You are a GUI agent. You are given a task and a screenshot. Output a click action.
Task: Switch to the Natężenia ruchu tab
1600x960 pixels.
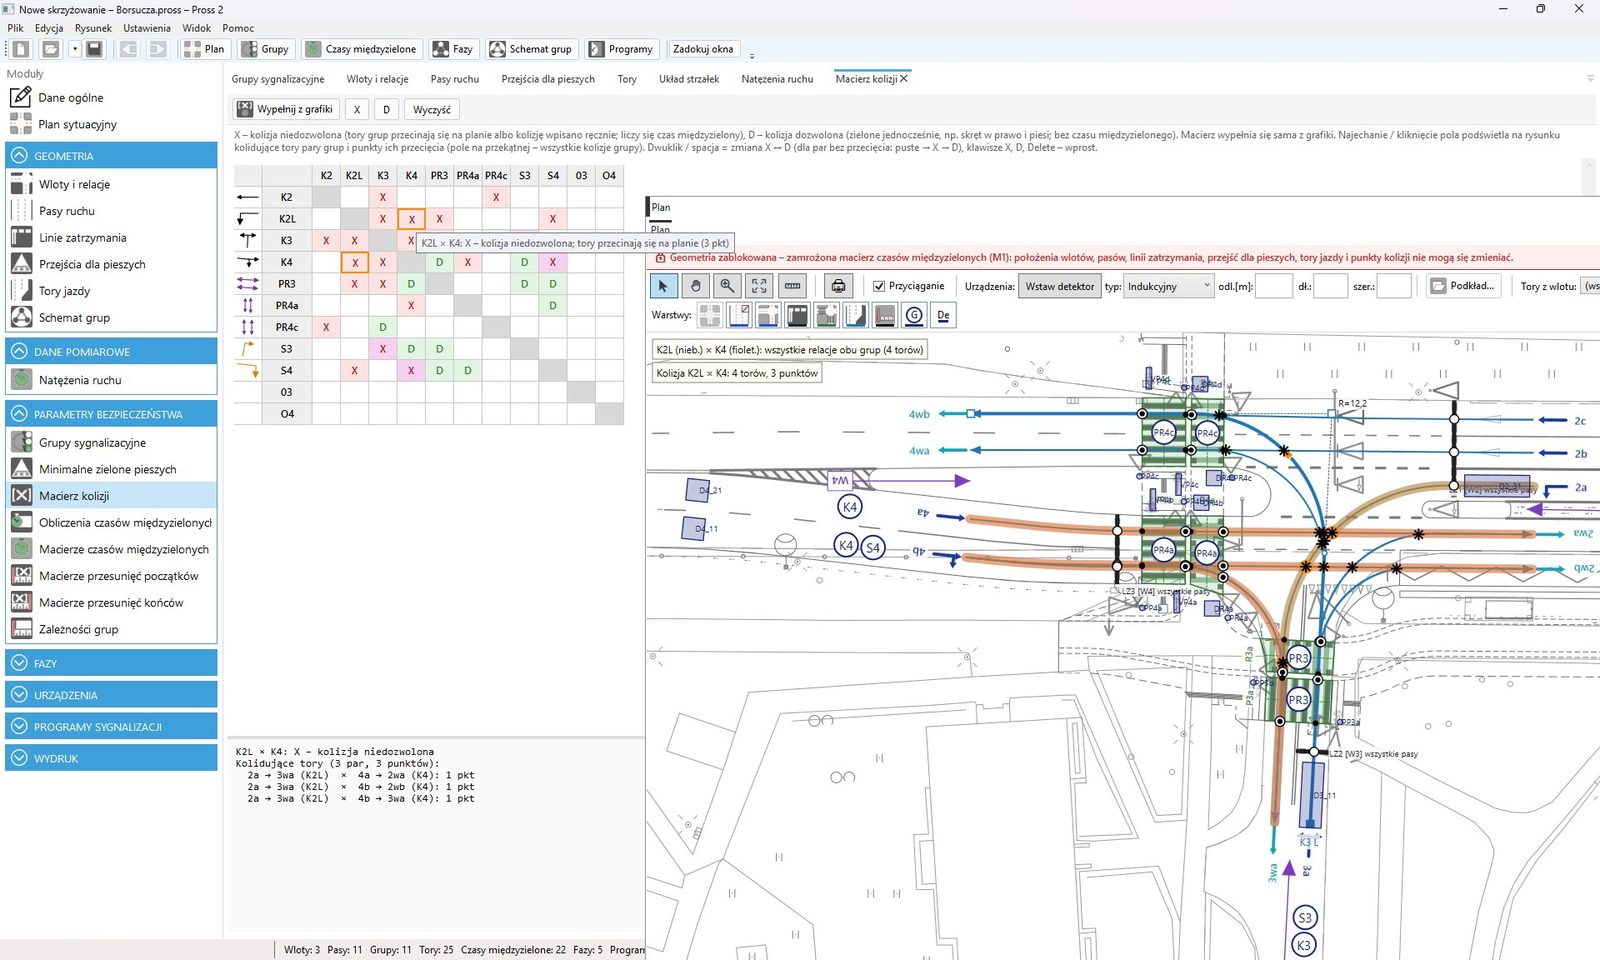tap(777, 79)
